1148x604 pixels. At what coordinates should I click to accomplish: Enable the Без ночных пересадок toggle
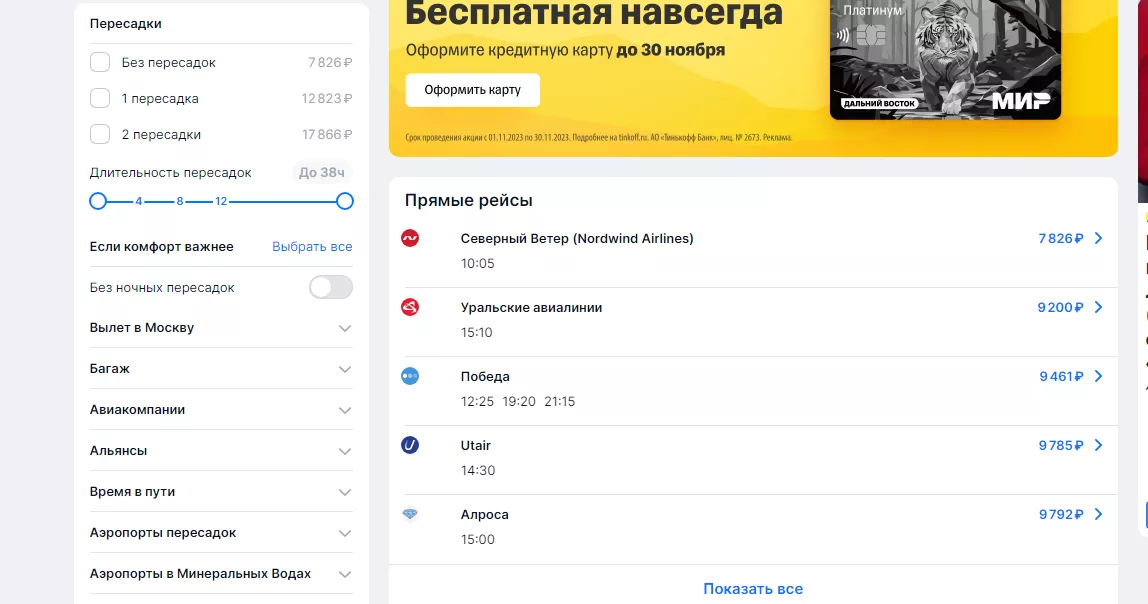[330, 287]
